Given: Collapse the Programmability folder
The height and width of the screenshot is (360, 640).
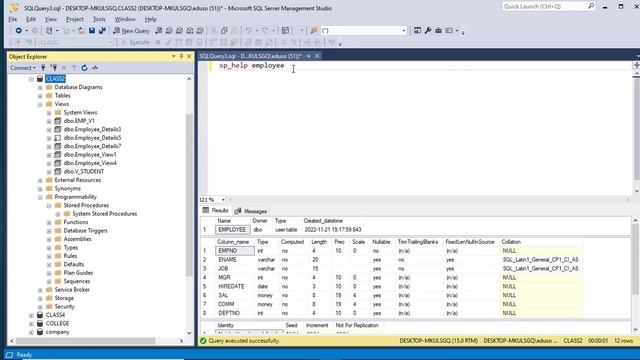Looking at the screenshot, I should coord(40,197).
